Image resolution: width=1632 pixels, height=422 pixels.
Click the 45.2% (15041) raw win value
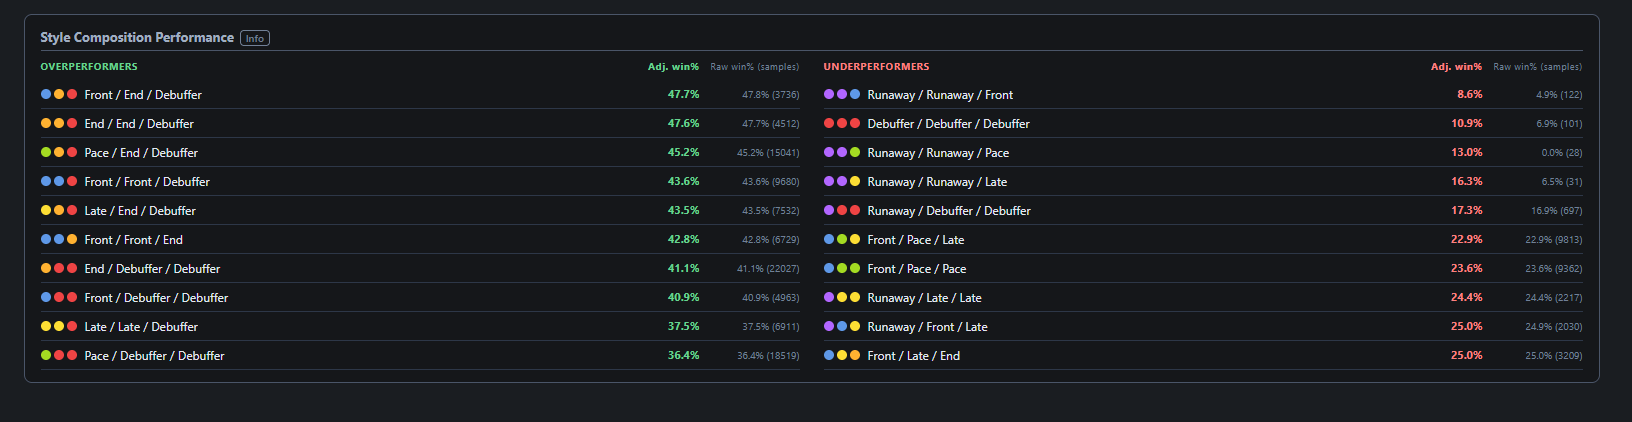768,153
